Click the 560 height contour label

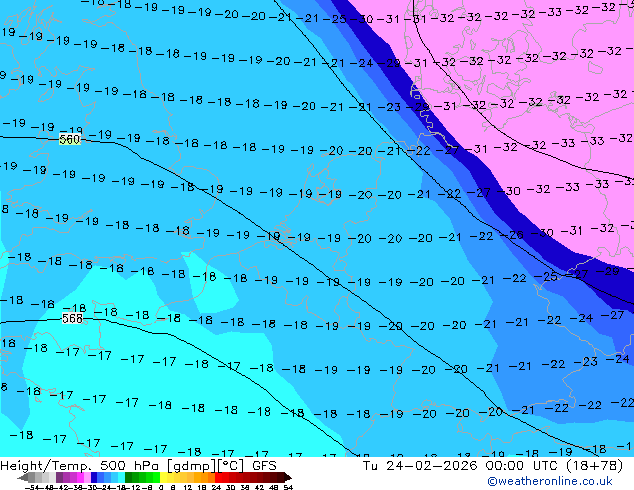coord(70,139)
